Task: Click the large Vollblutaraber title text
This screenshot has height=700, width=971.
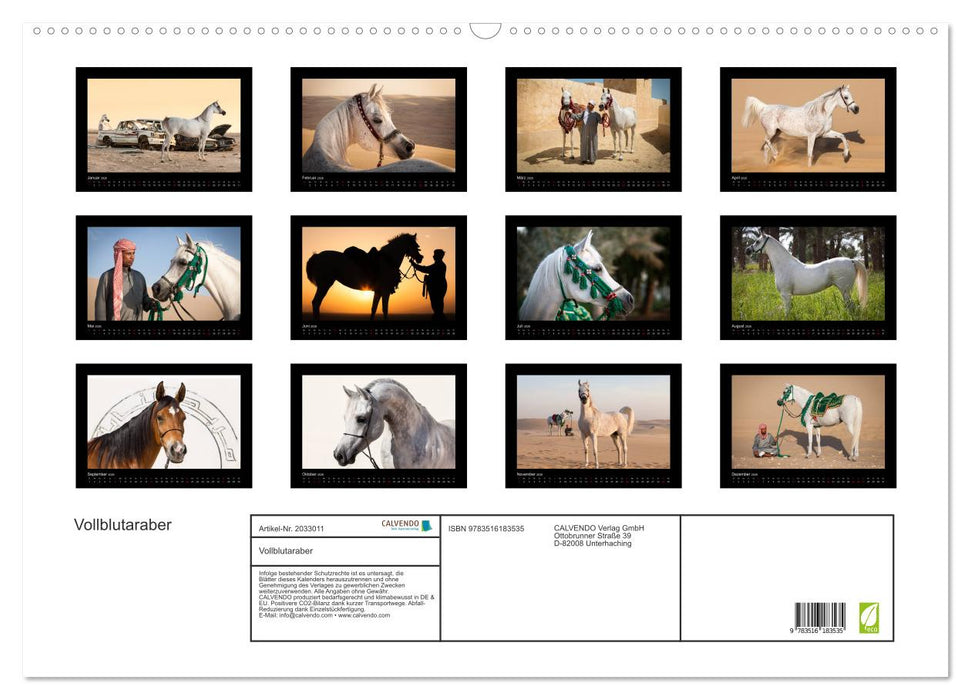Action: 123,525
